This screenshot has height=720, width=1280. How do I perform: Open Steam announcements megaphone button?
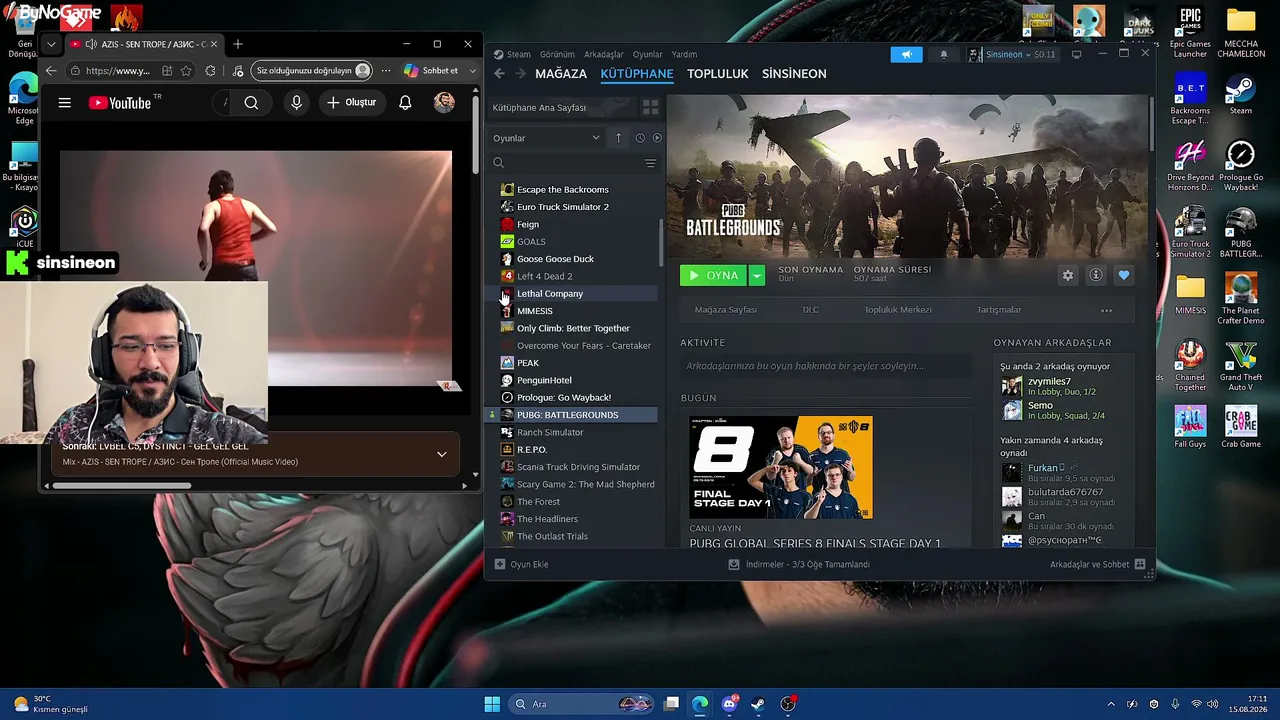(x=906, y=54)
